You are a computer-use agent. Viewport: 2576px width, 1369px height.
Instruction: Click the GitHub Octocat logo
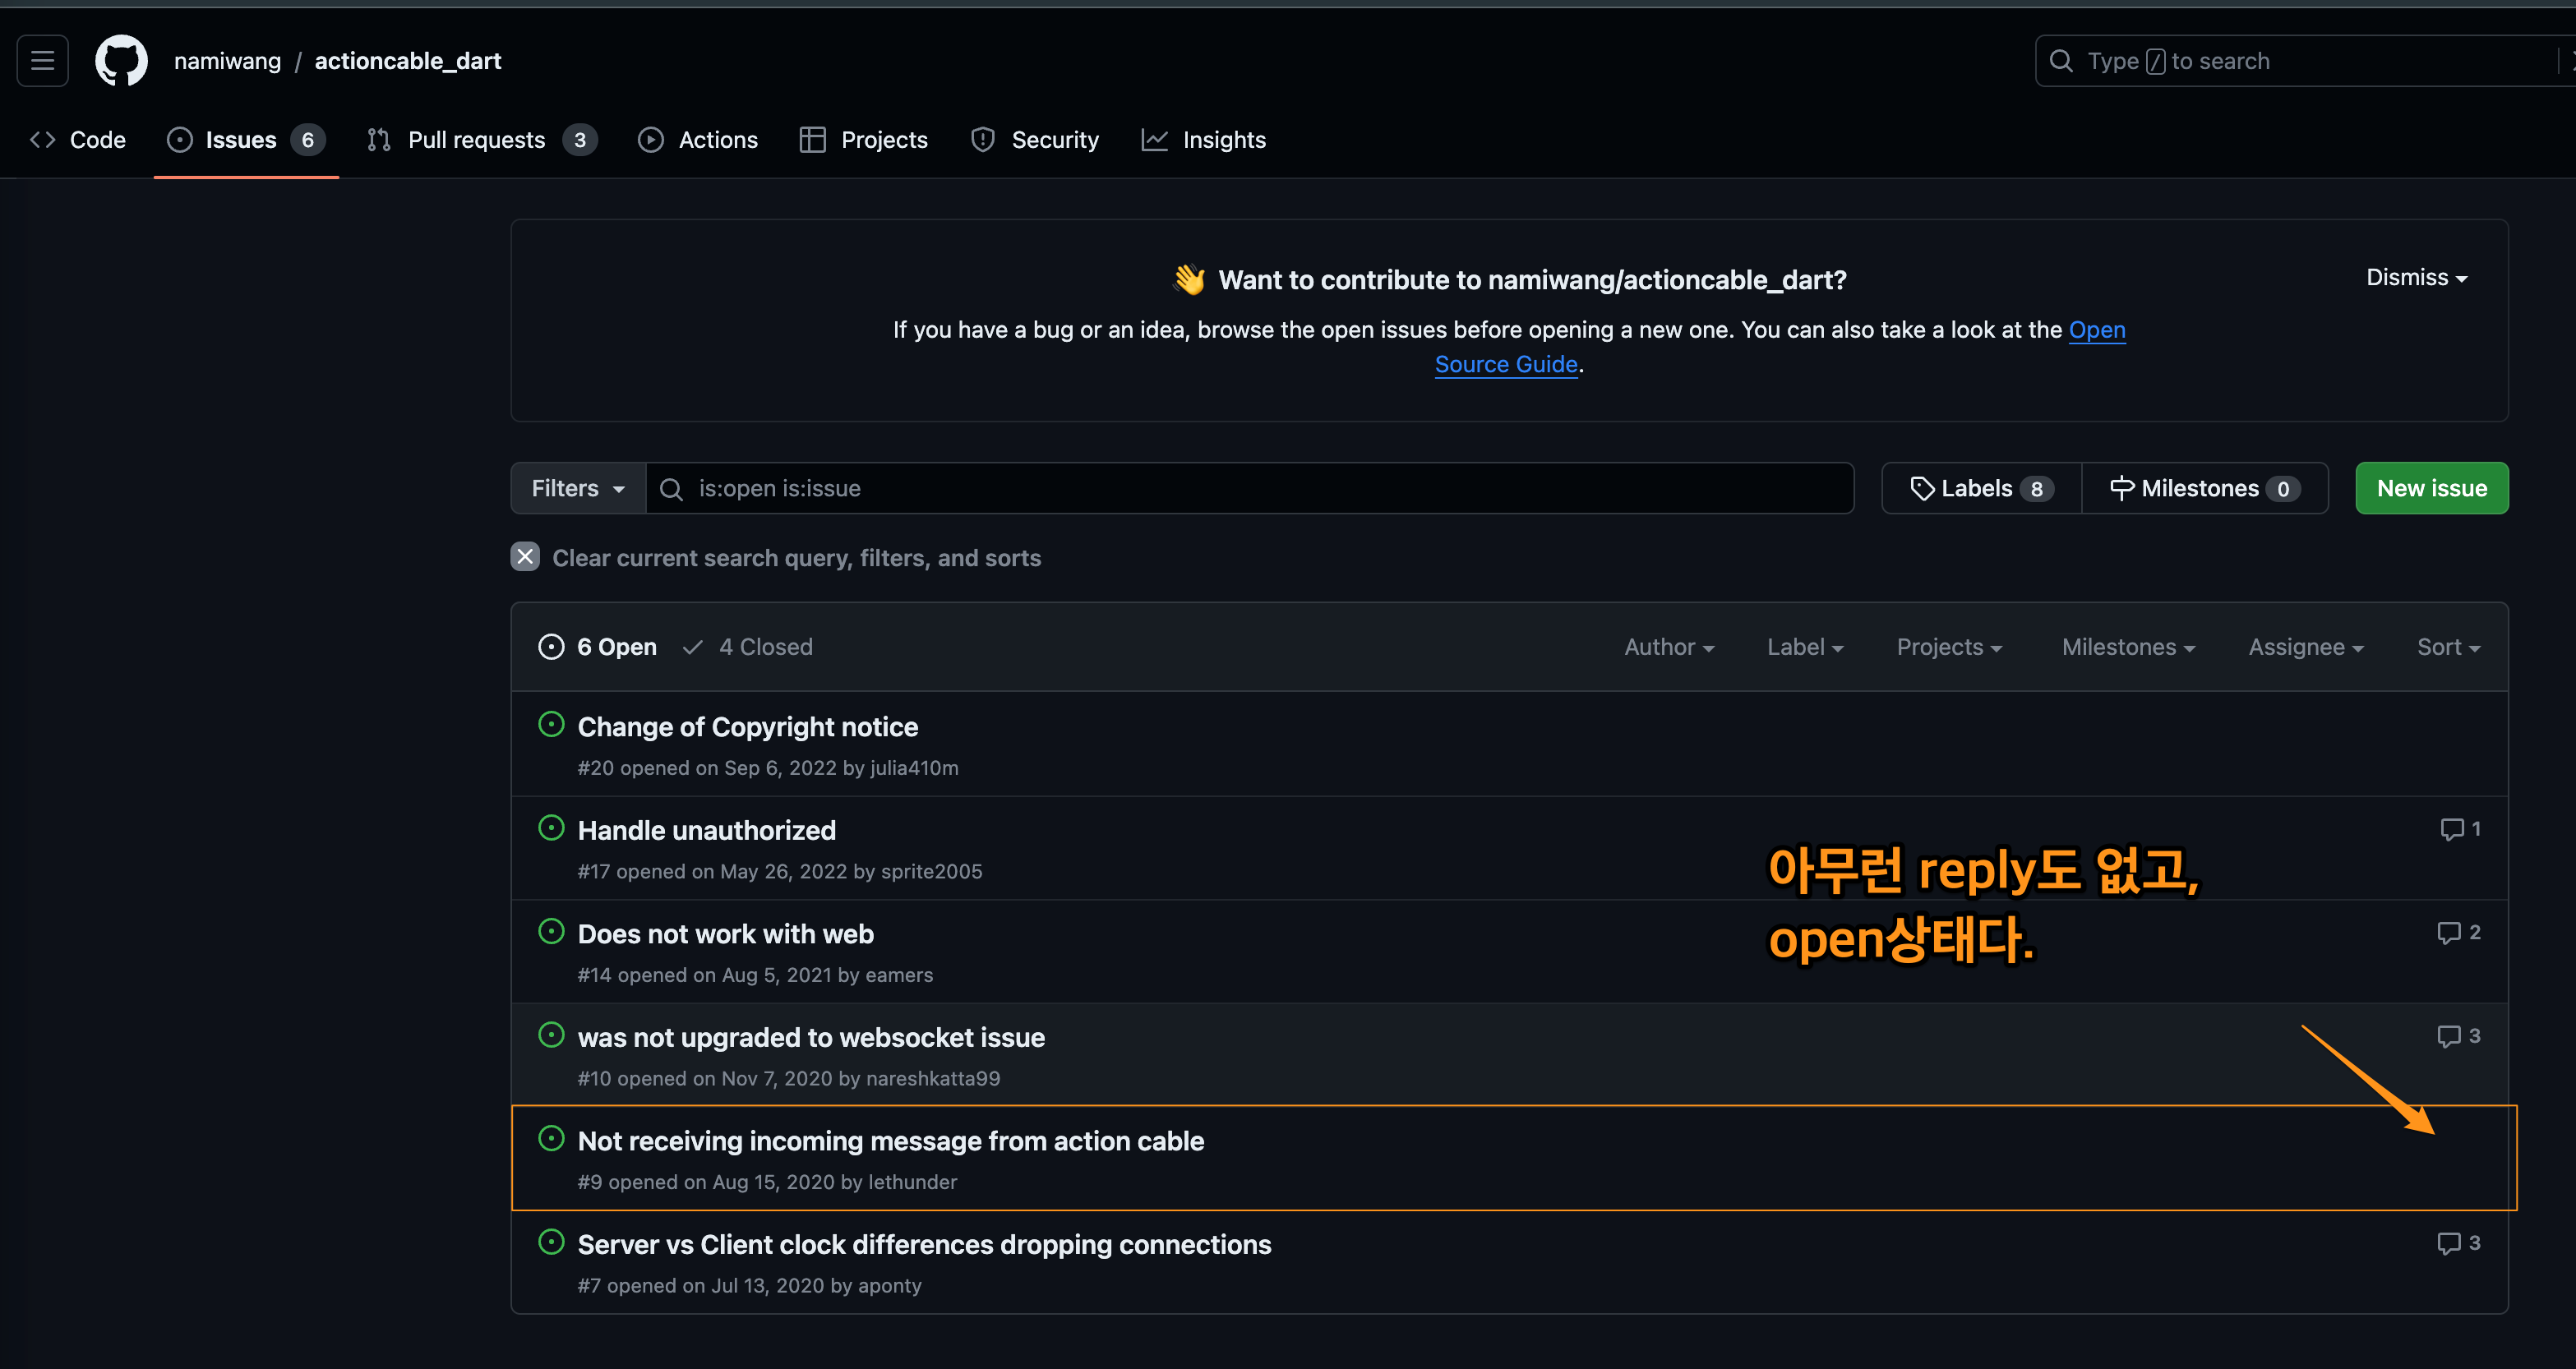[121, 61]
